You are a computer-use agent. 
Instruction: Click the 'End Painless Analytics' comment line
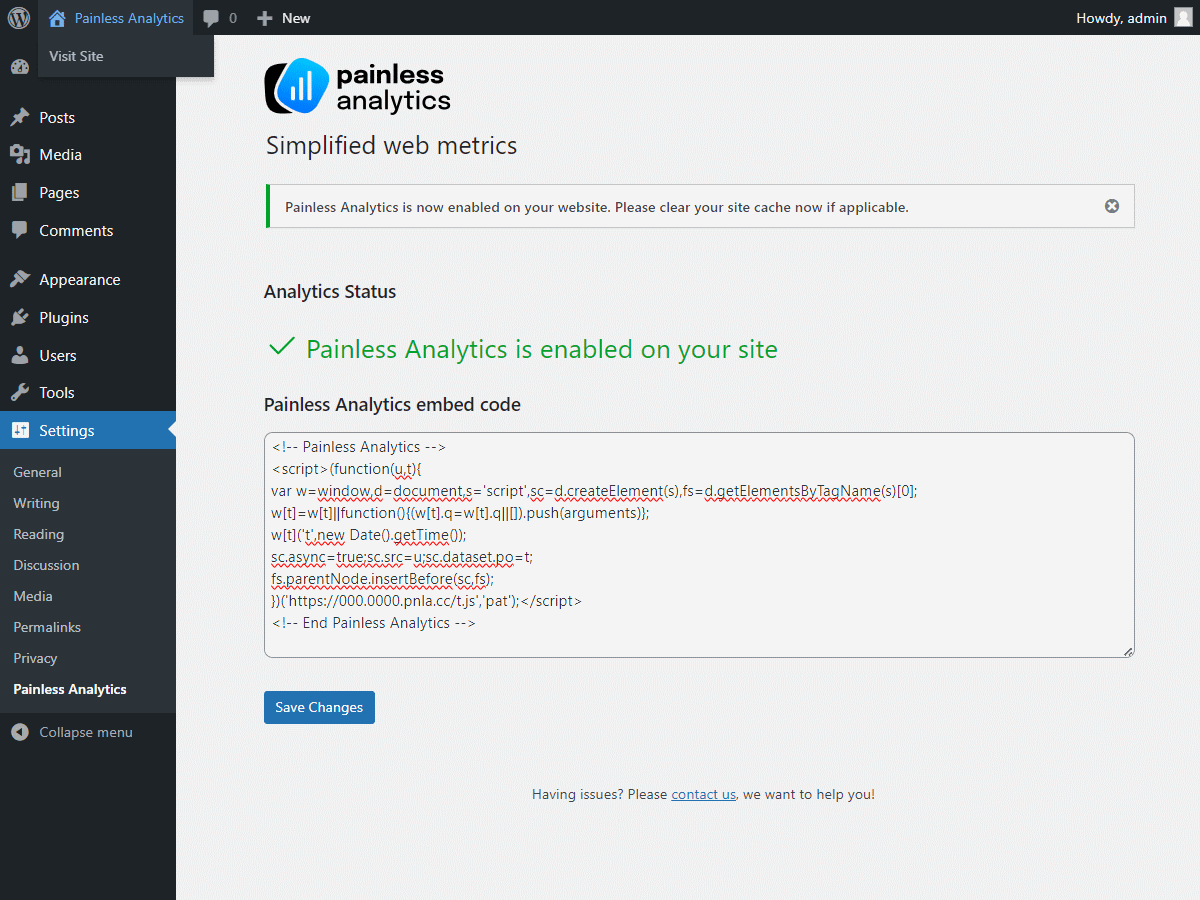pos(373,623)
